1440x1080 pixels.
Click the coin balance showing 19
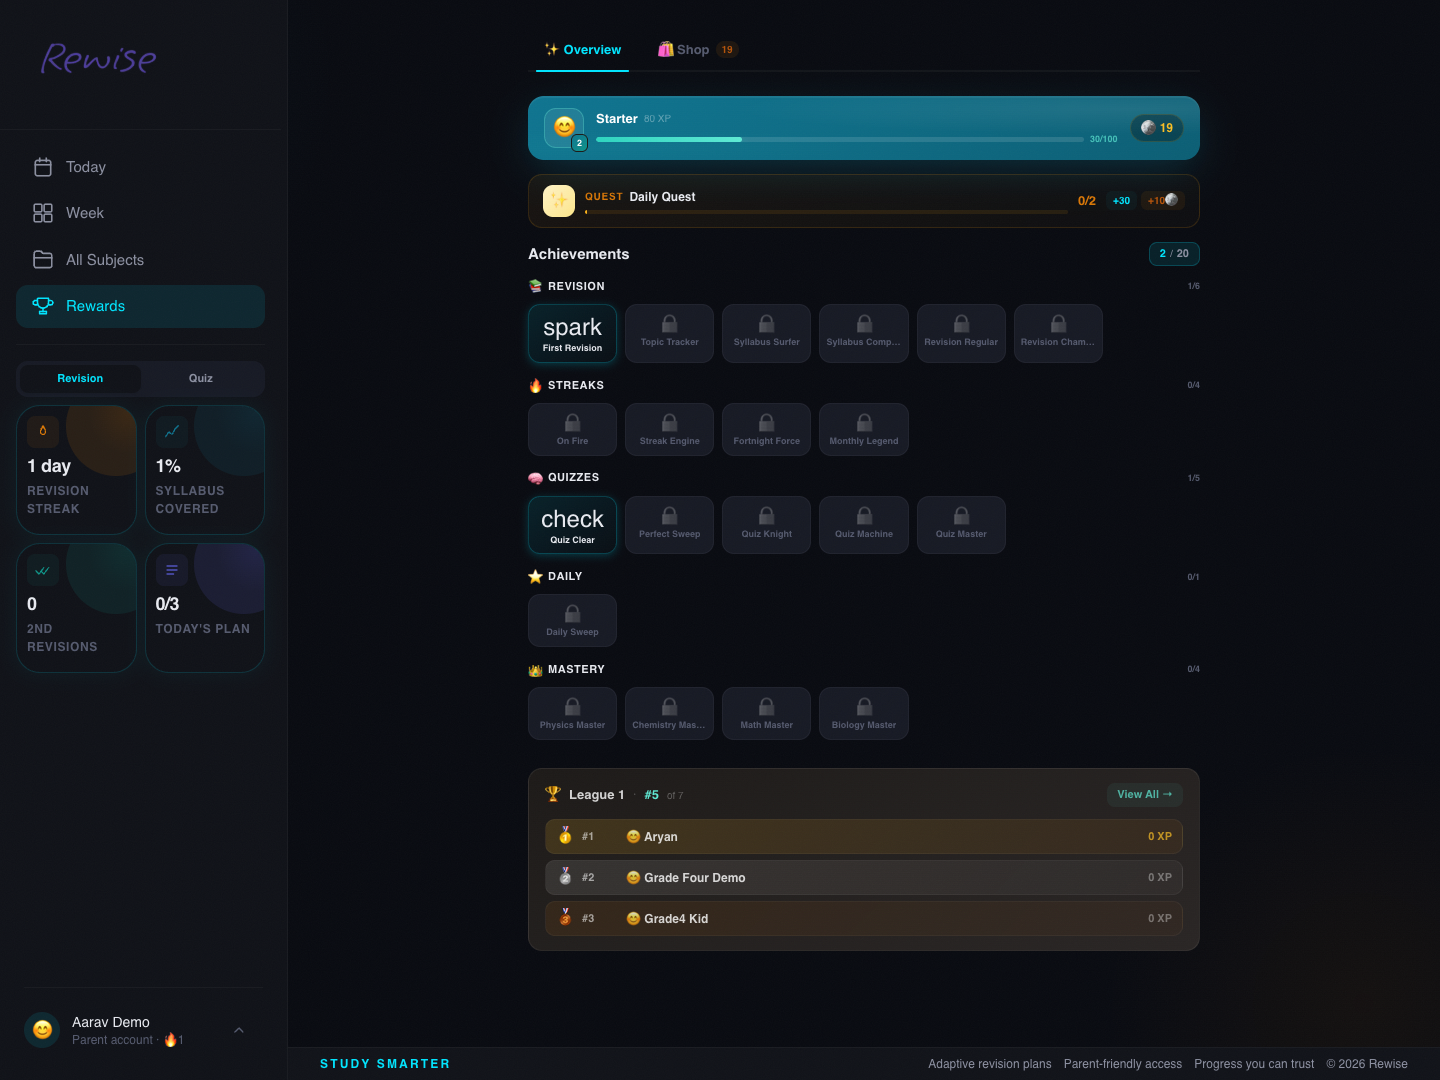pyautogui.click(x=1157, y=128)
